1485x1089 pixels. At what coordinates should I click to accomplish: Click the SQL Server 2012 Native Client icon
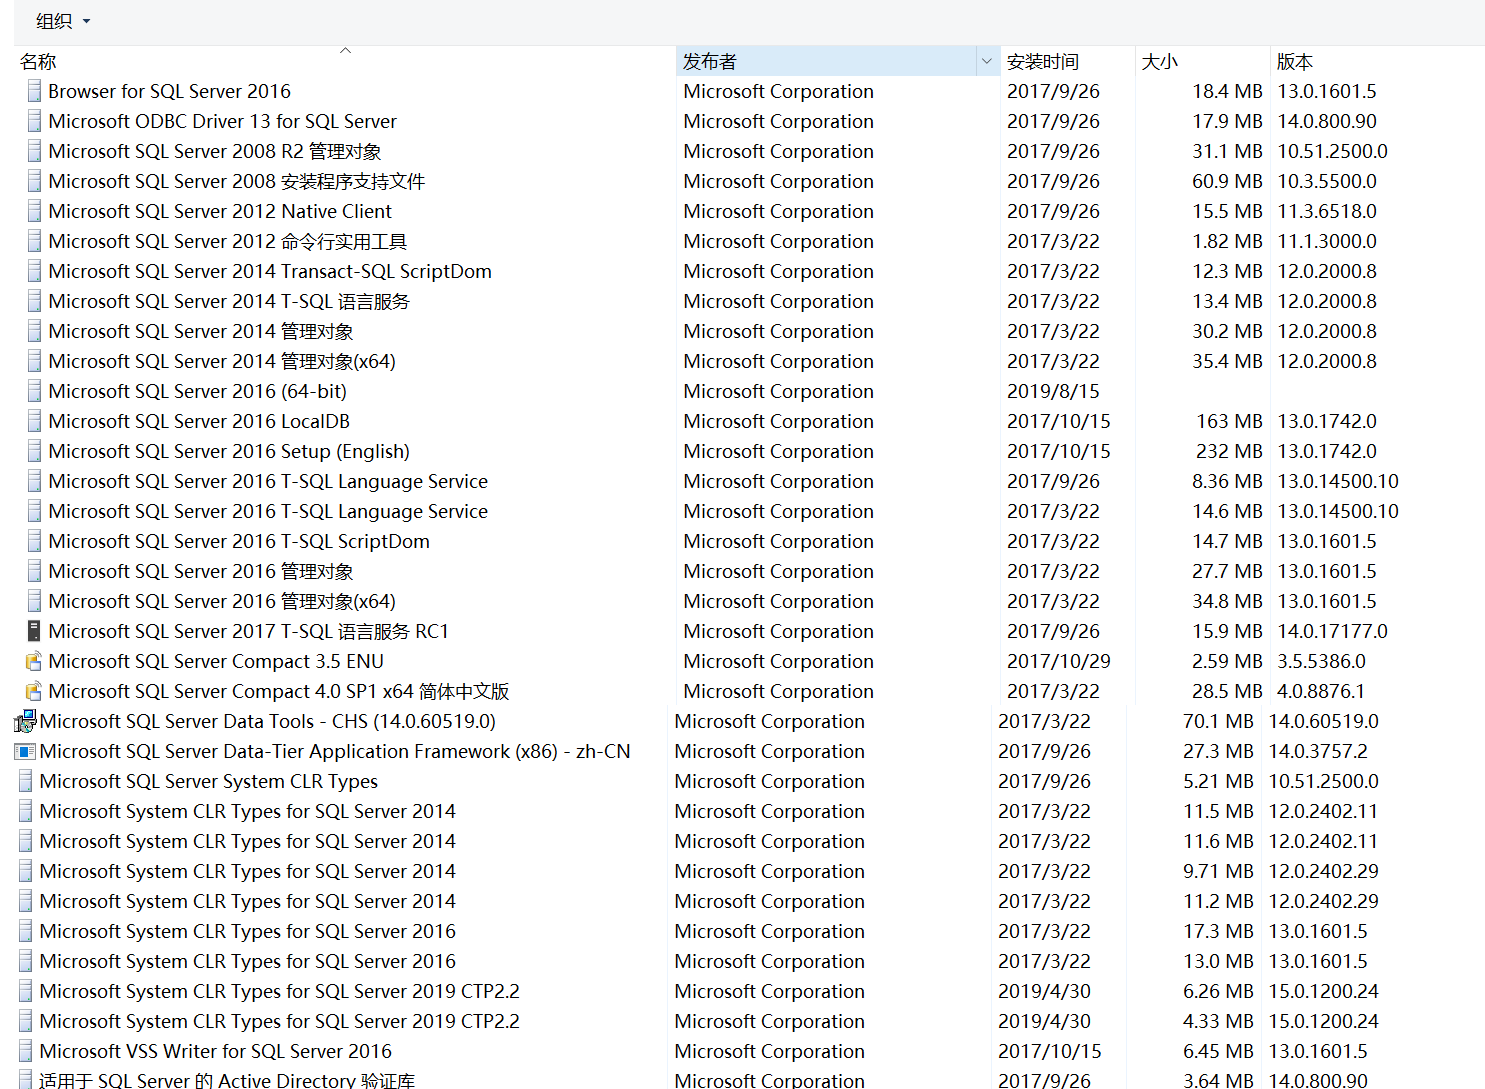click(34, 211)
